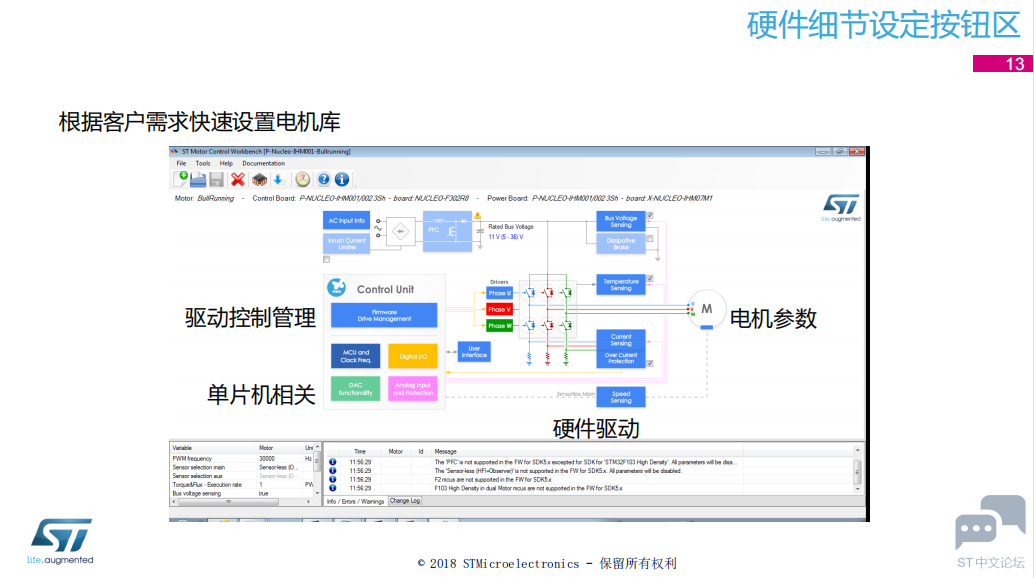Click the red X delete icon

point(237,179)
